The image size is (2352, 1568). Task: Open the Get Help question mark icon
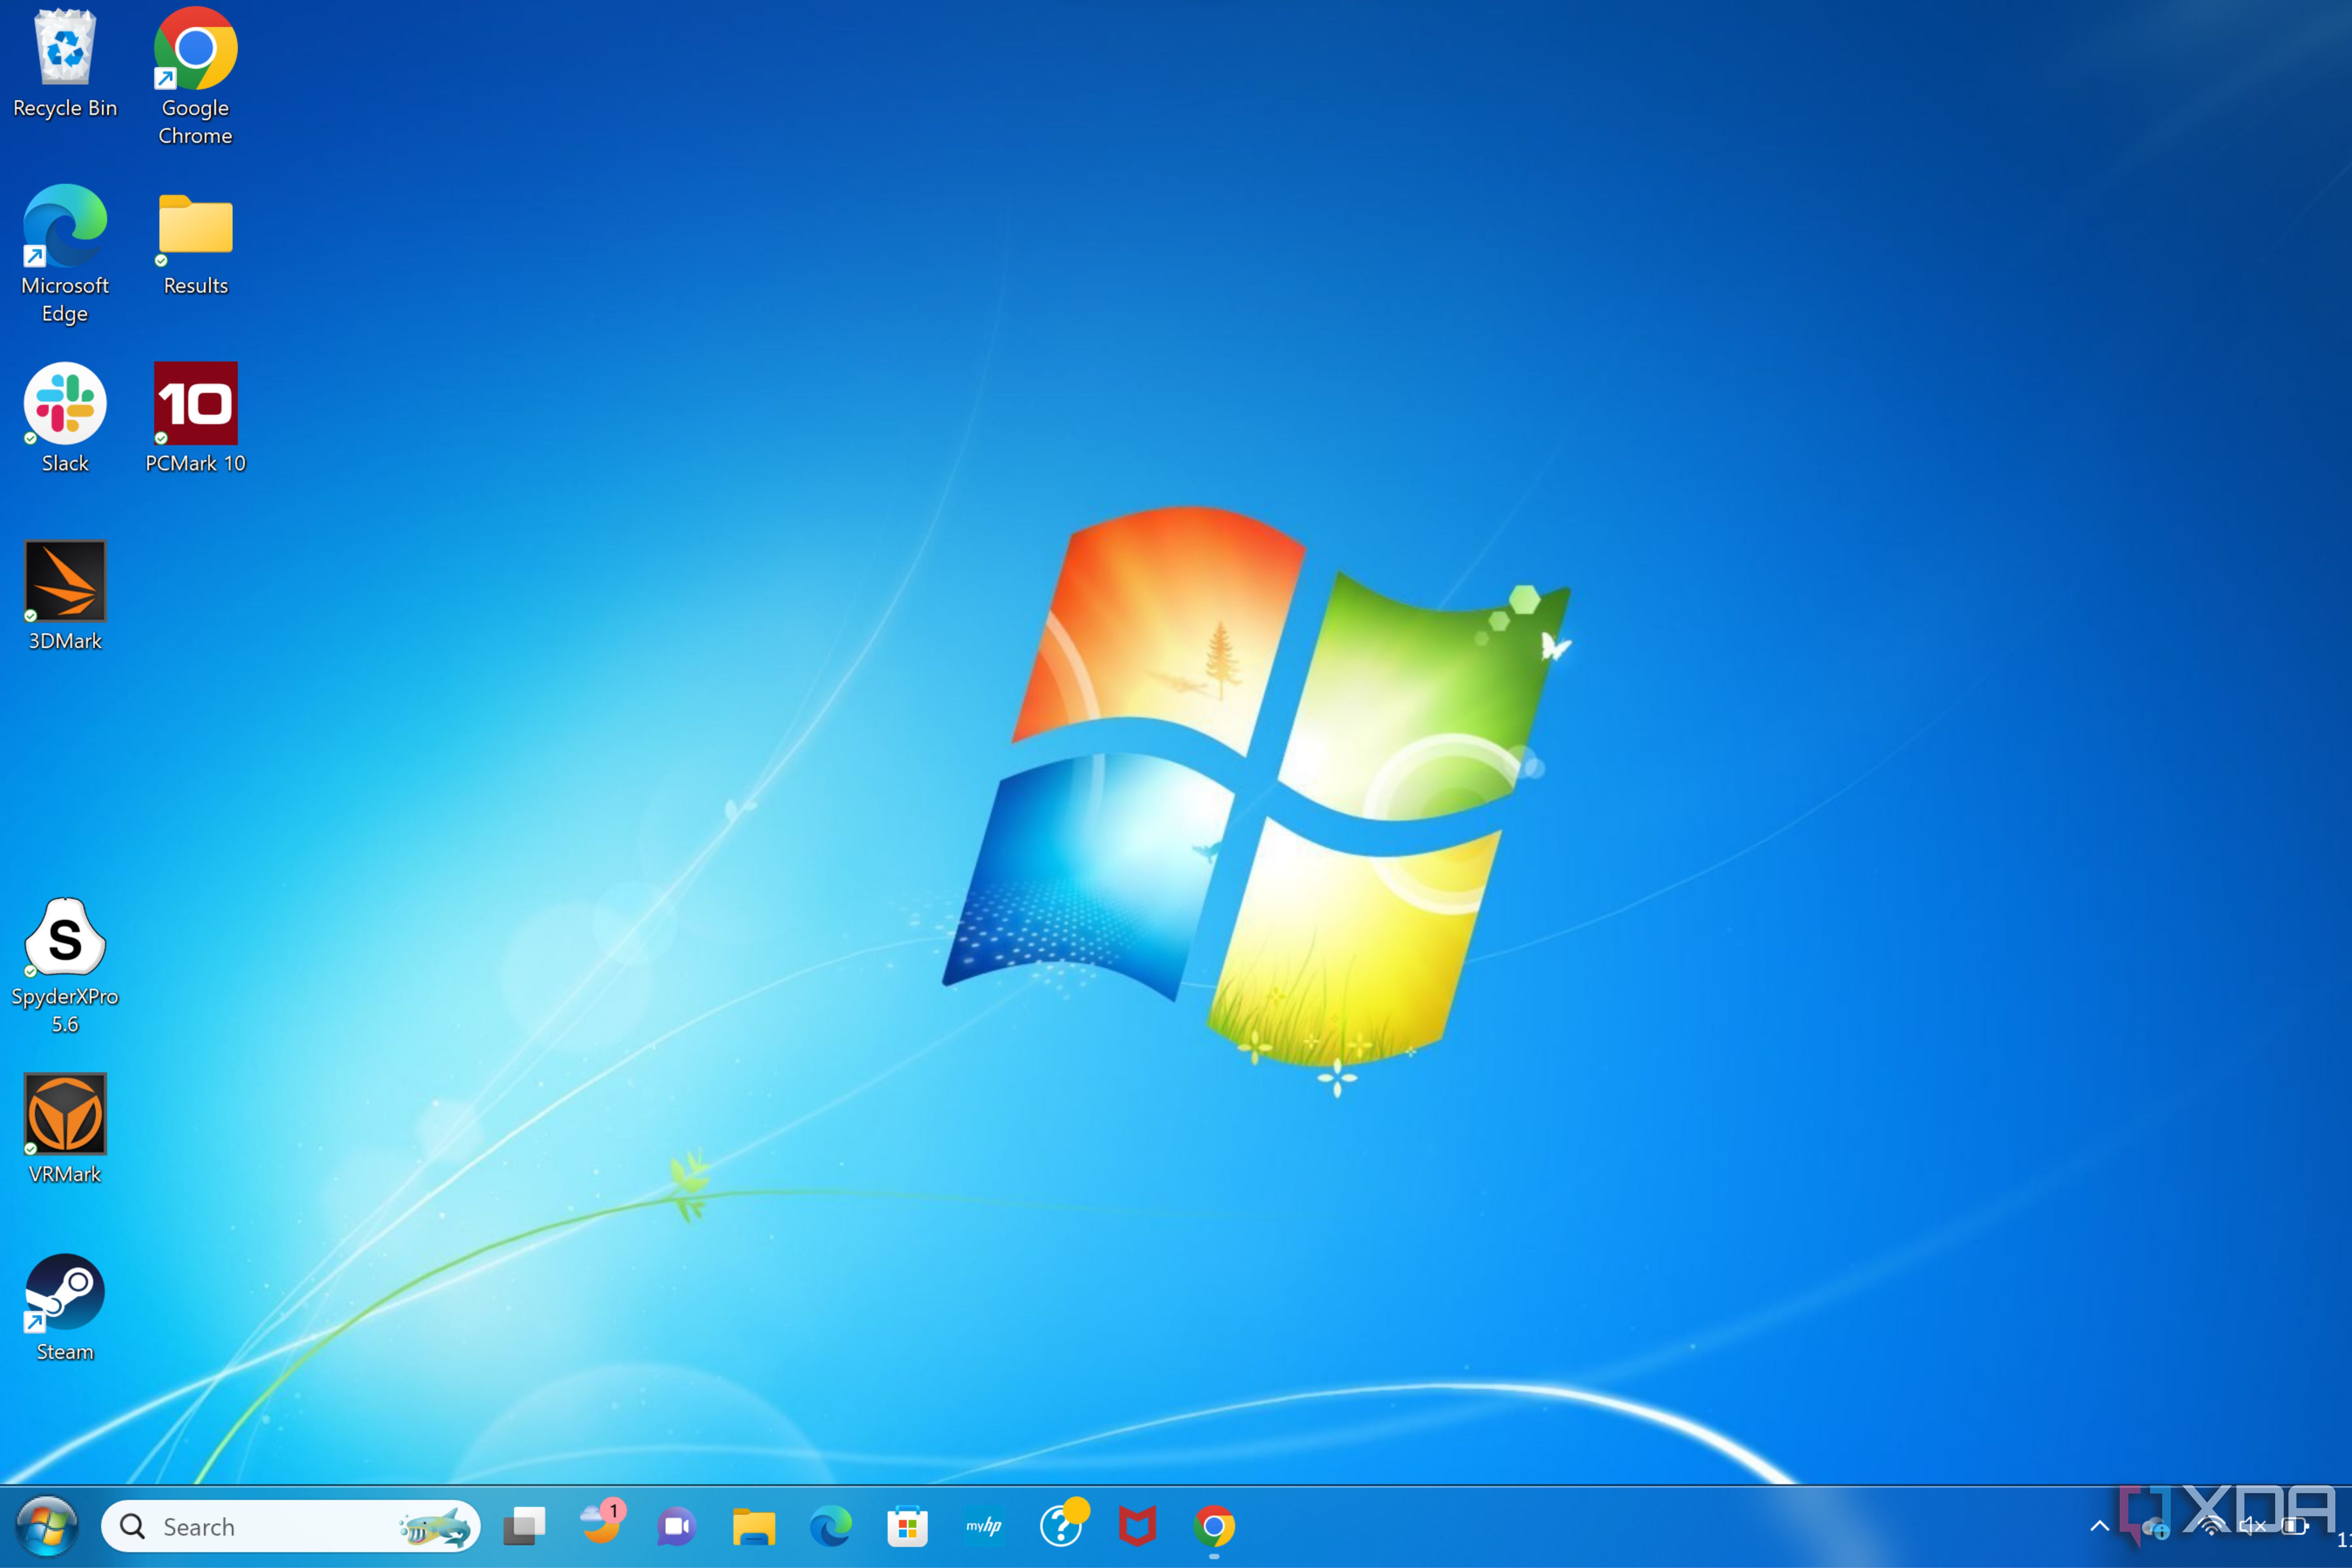(x=1061, y=1526)
